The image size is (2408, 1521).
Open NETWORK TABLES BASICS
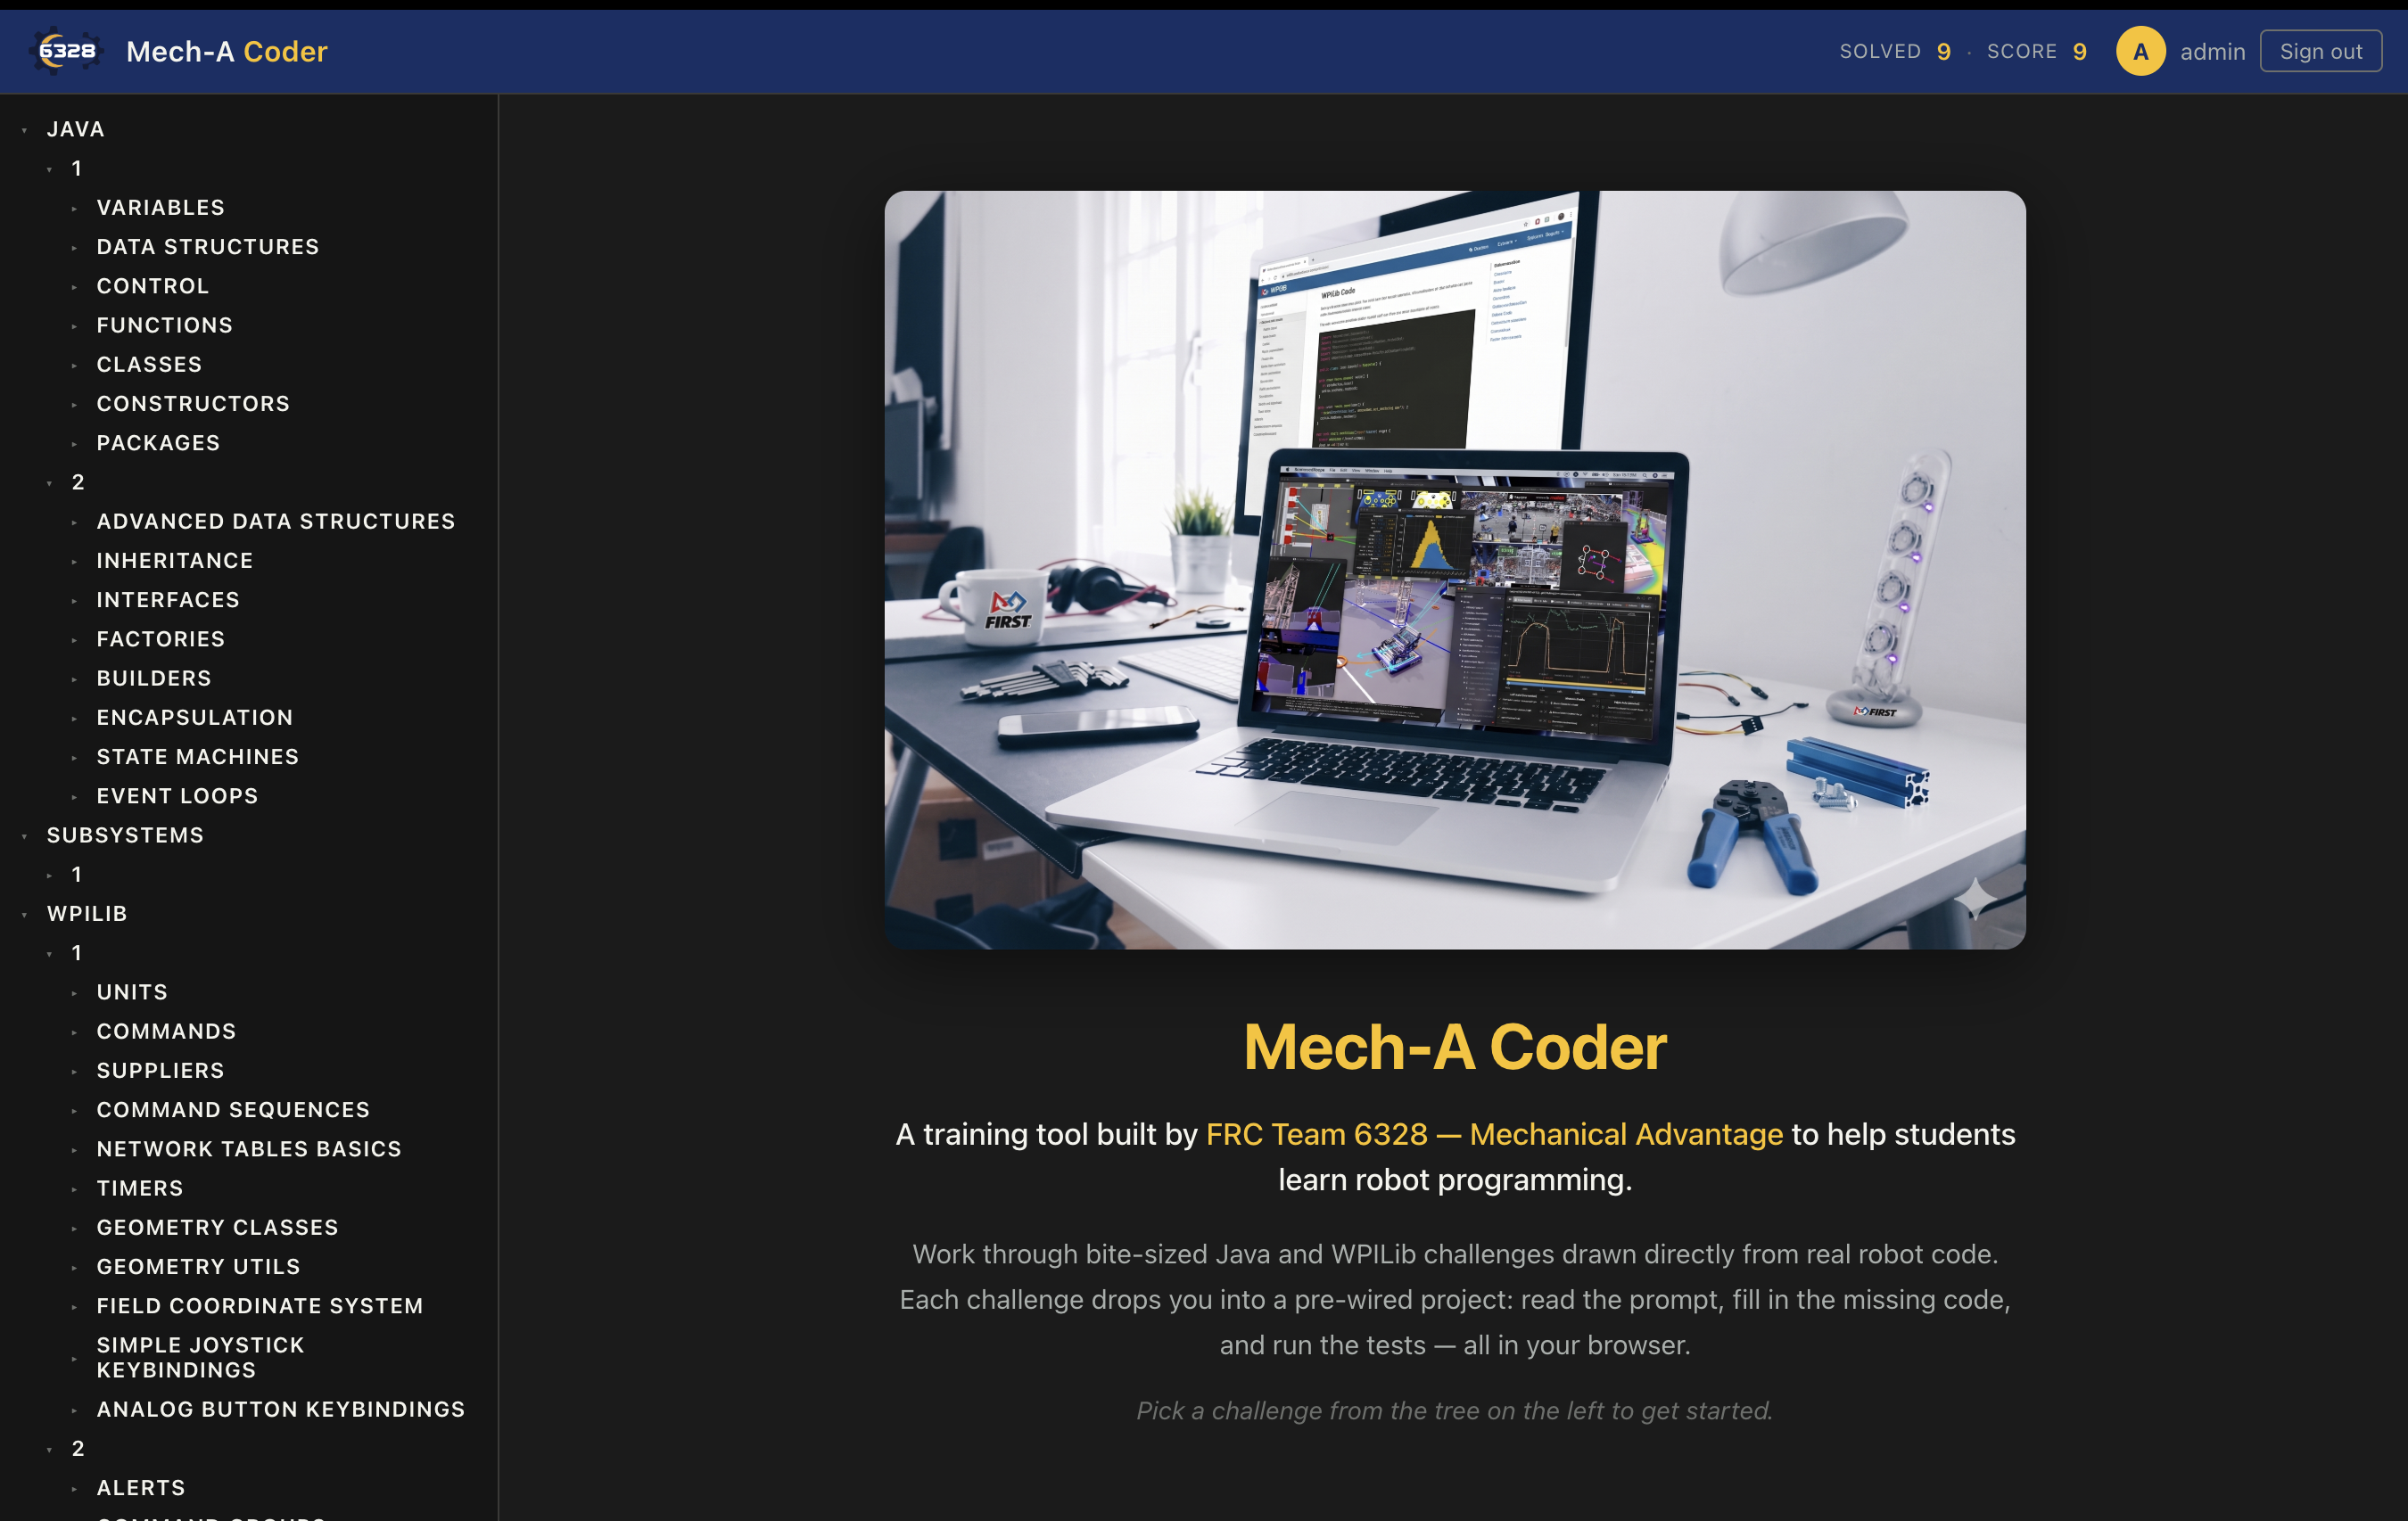pyautogui.click(x=249, y=1149)
